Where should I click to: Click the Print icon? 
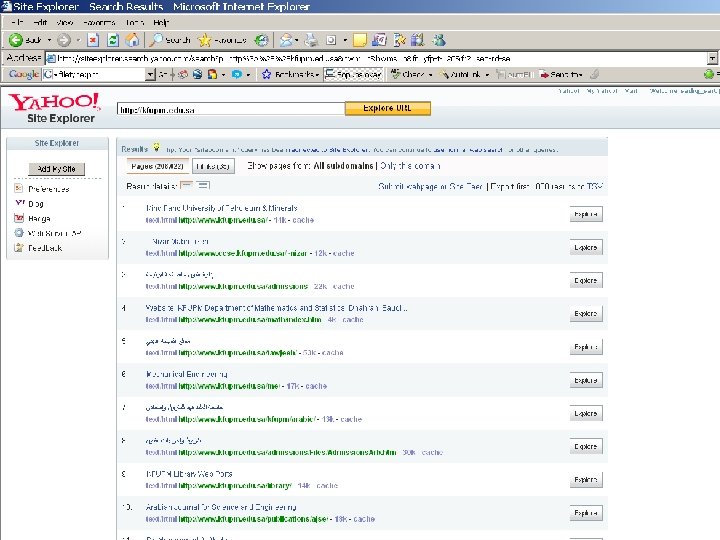point(312,40)
